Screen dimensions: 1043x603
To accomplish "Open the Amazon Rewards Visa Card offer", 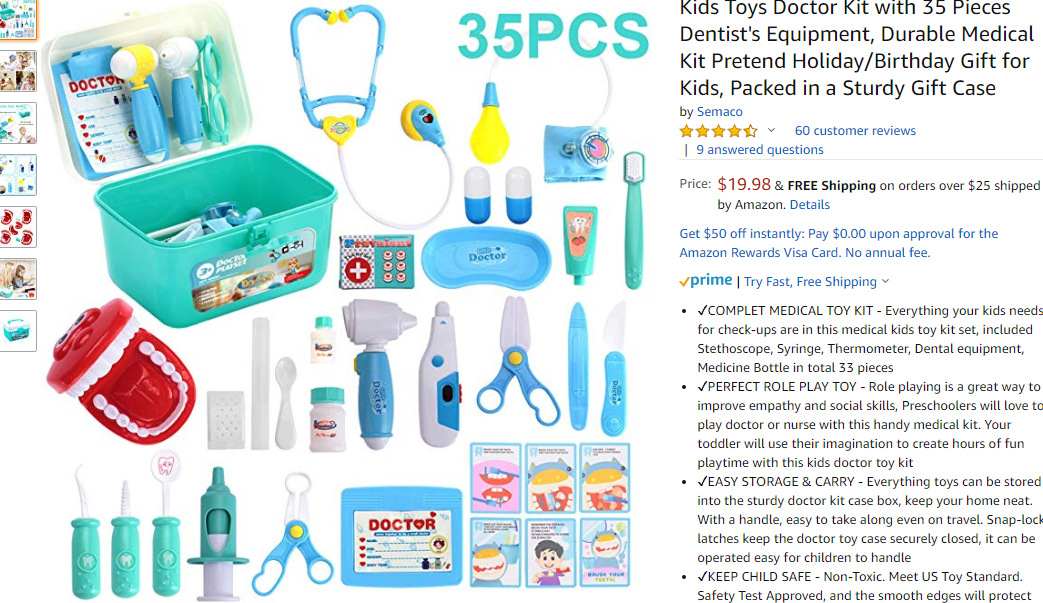I will click(838, 243).
